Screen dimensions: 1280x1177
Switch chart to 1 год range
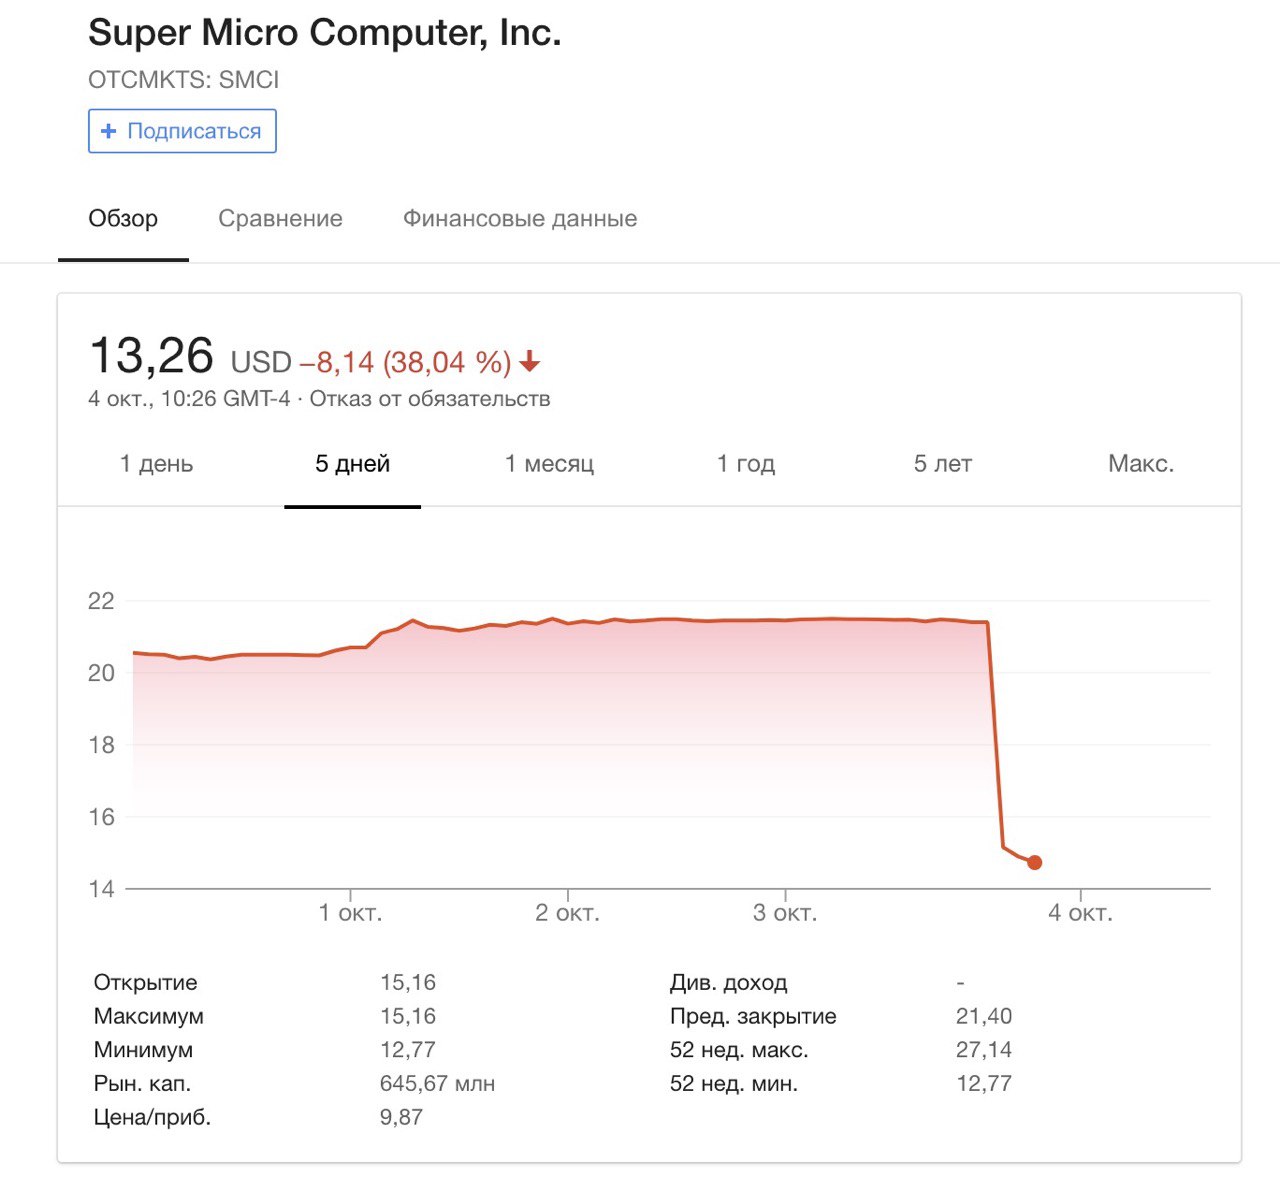[746, 464]
